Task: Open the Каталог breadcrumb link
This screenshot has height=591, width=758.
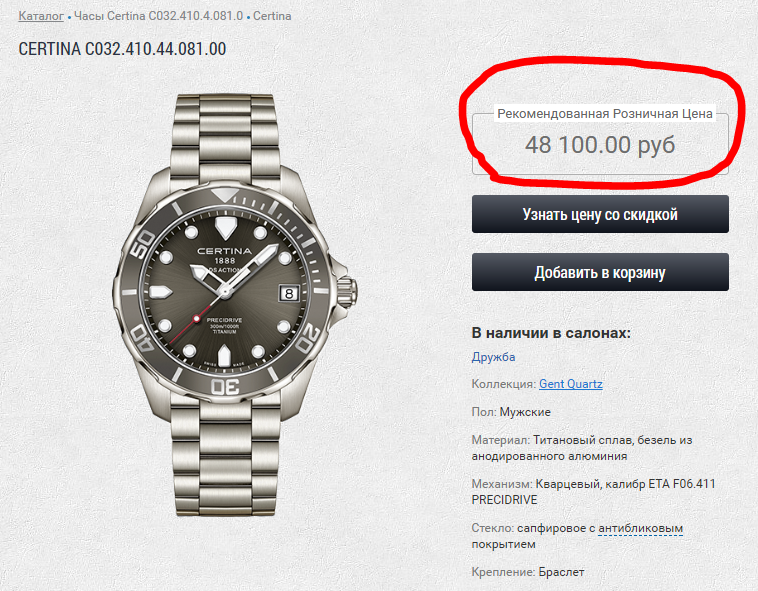Action: [x=41, y=17]
